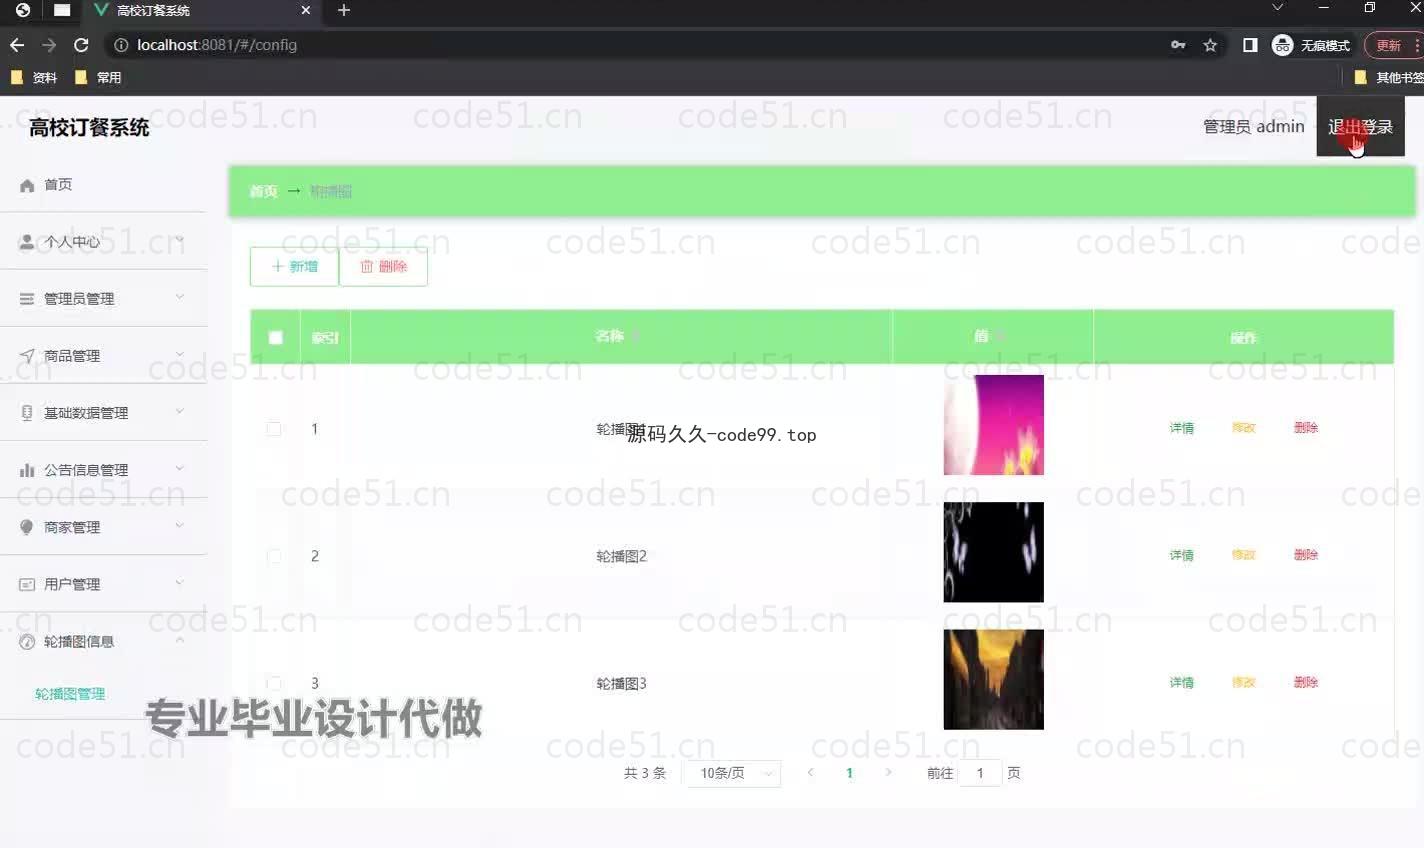Open the 常用 bookmarks folder
Image resolution: width=1424 pixels, height=848 pixels.
pyautogui.click(x=98, y=77)
